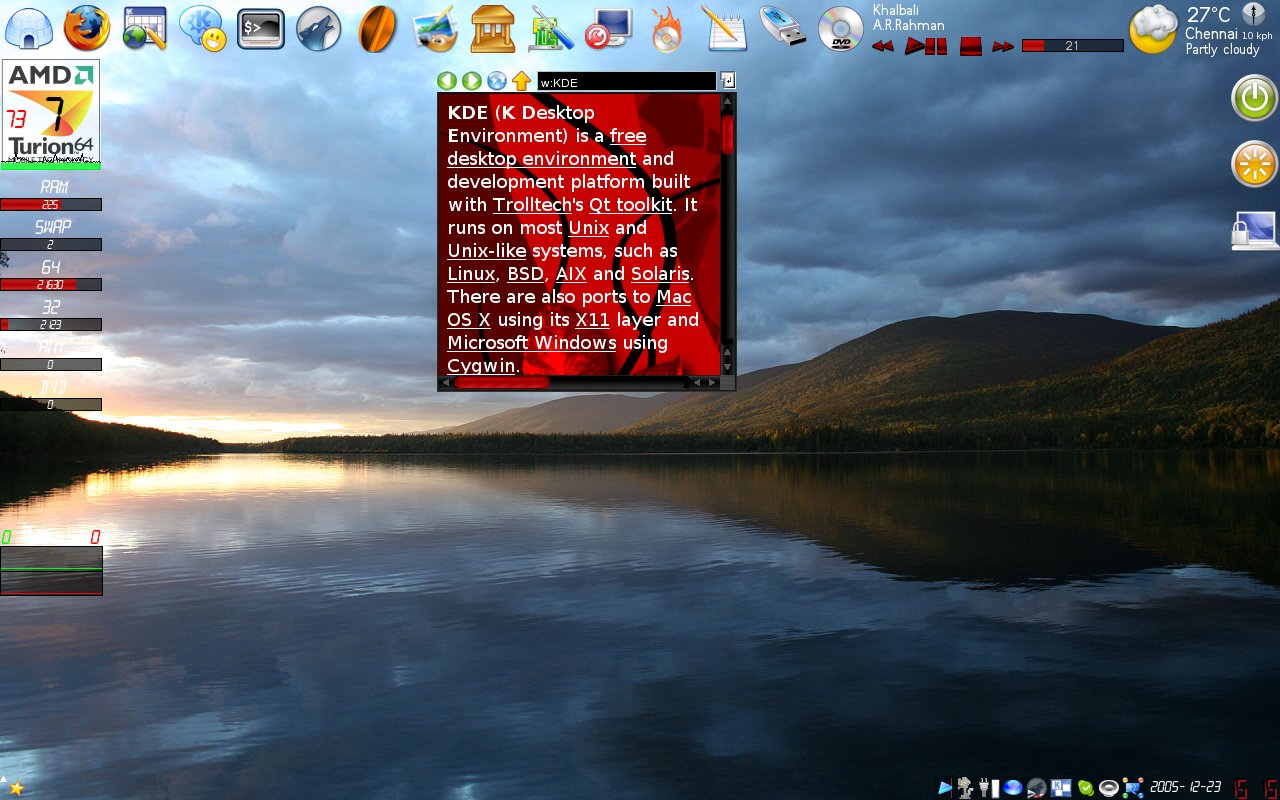
Task: Launch the flaming disc burner icon
Action: pyautogui.click(x=667, y=28)
